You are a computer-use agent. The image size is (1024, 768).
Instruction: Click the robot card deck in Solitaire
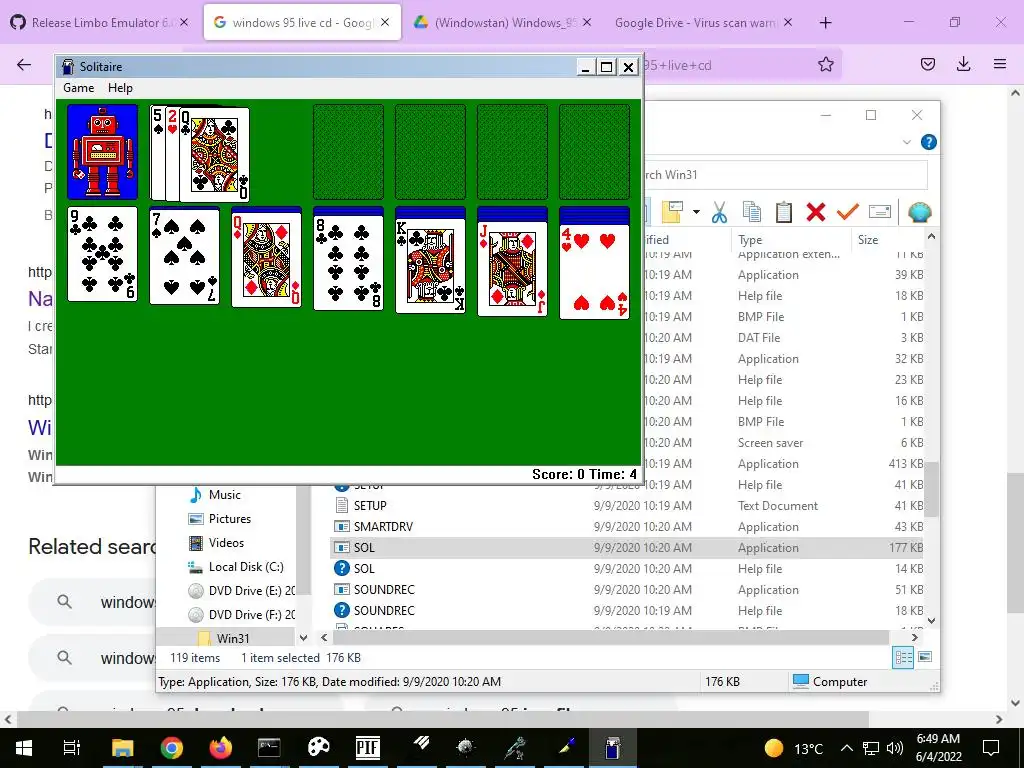(103, 152)
